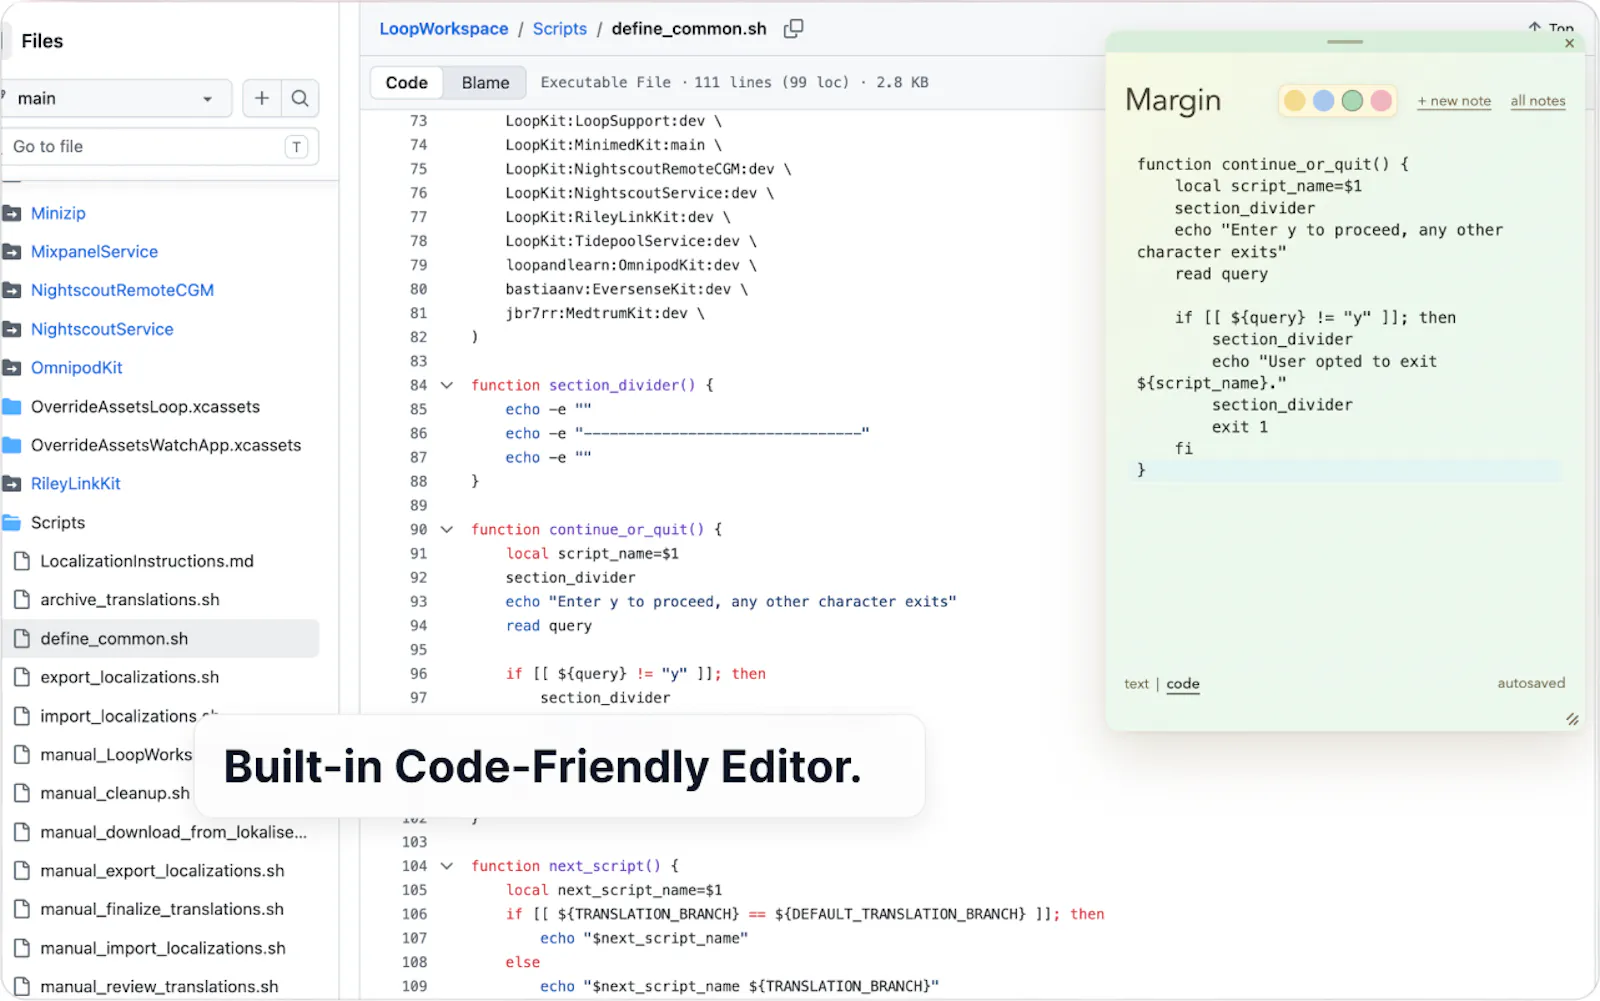
Task: Click the Margin panel resize corner icon
Action: (x=1572, y=719)
